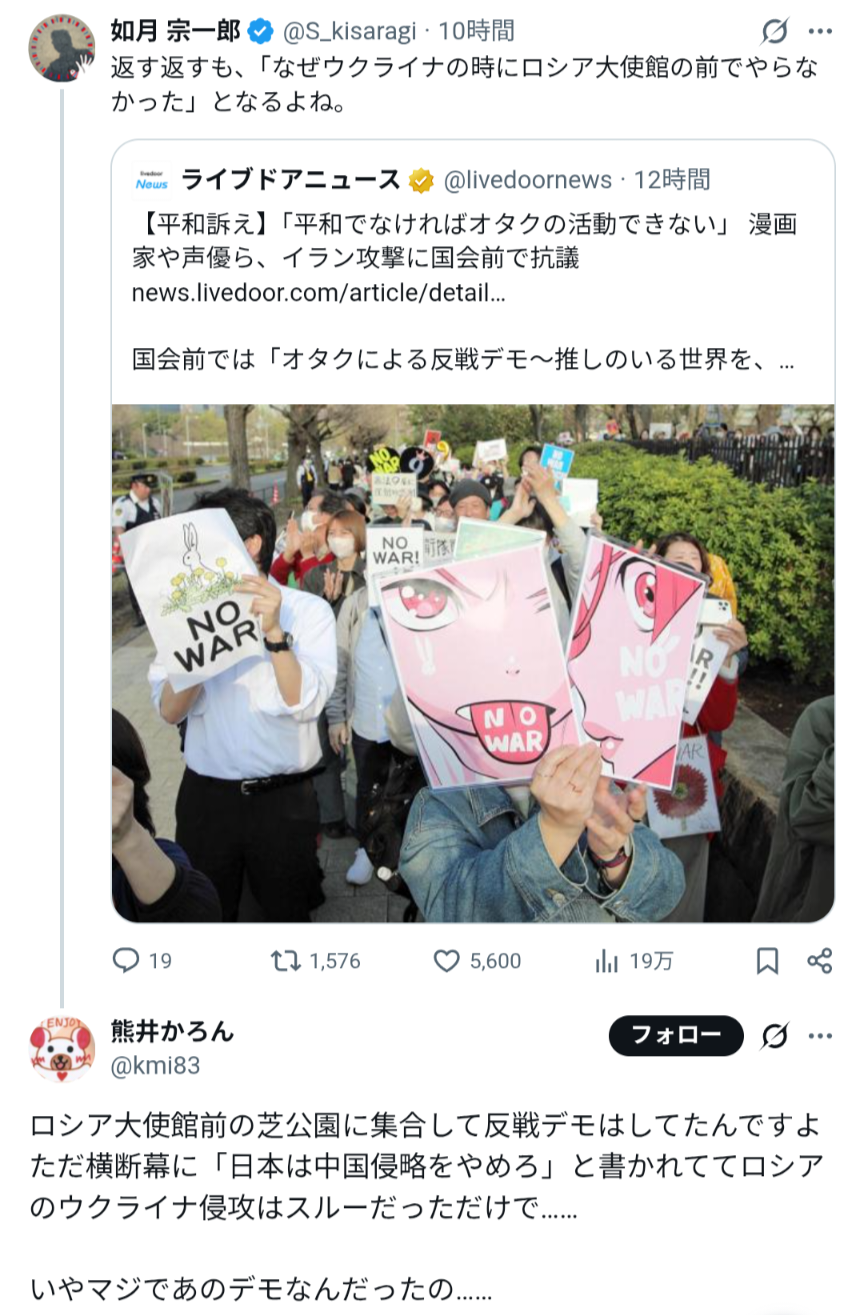The height and width of the screenshot is (1315, 864).
Task: Like the post with 5,600 hearts
Action: (x=446, y=961)
